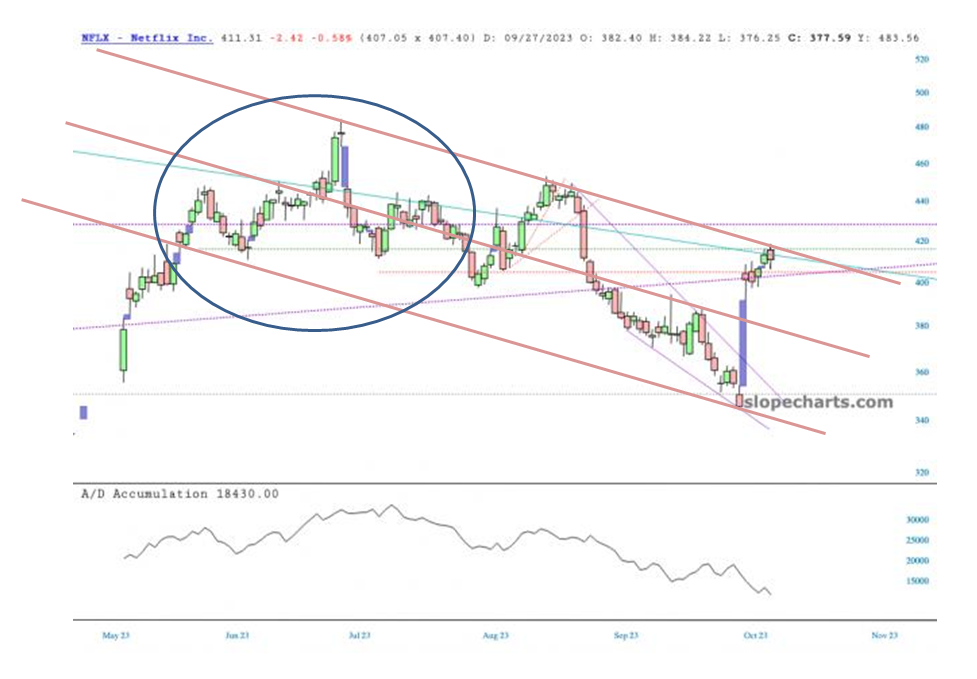Click the Jul 23 date axis label
Screen dimensions: 977x679
[x=360, y=635]
